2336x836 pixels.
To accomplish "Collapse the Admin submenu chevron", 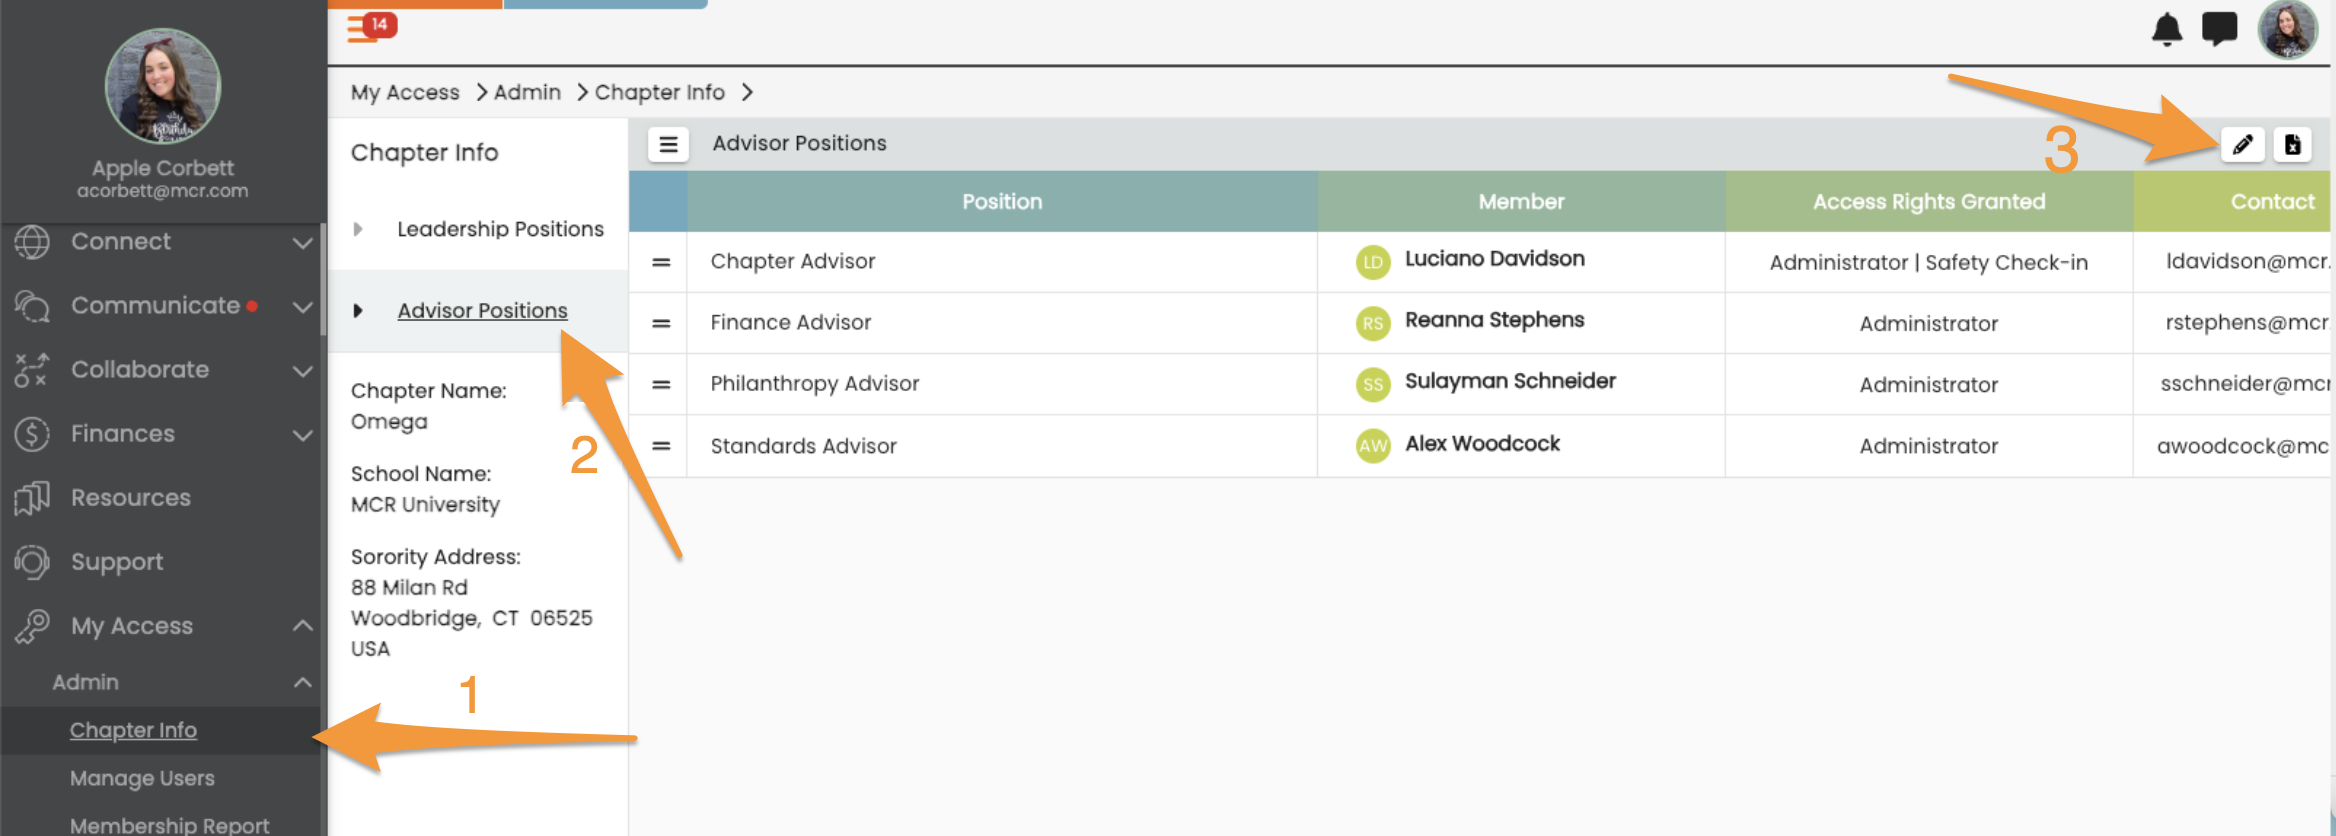I will [x=302, y=682].
